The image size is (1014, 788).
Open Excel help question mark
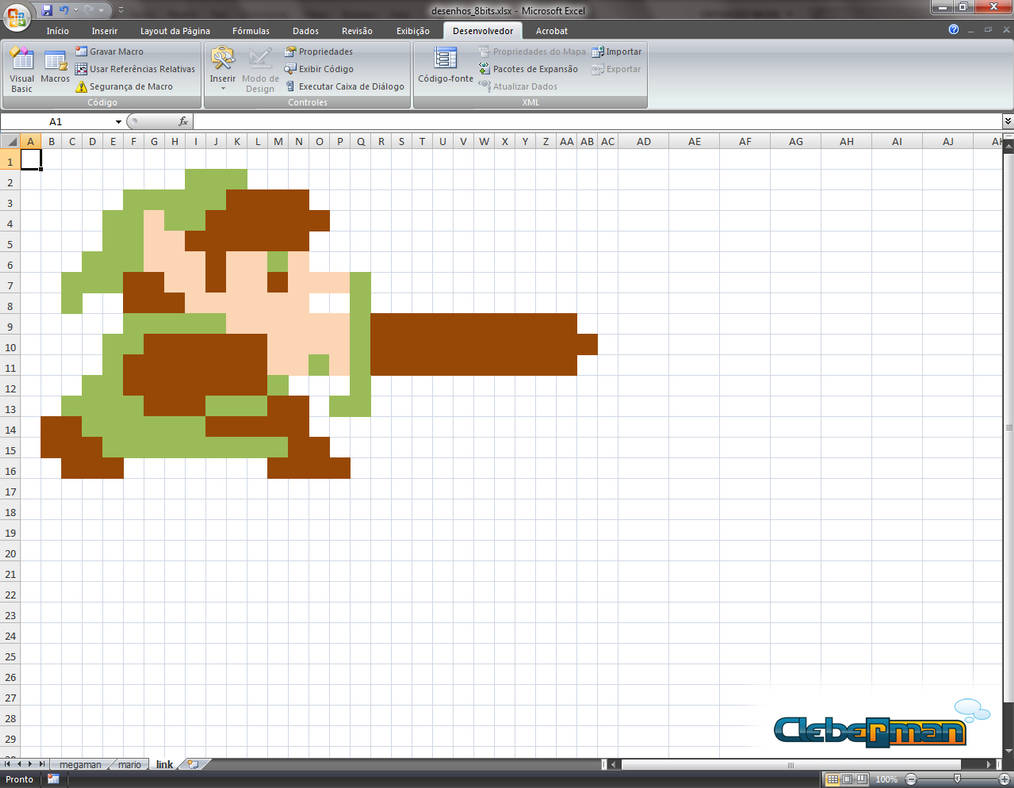click(x=953, y=29)
